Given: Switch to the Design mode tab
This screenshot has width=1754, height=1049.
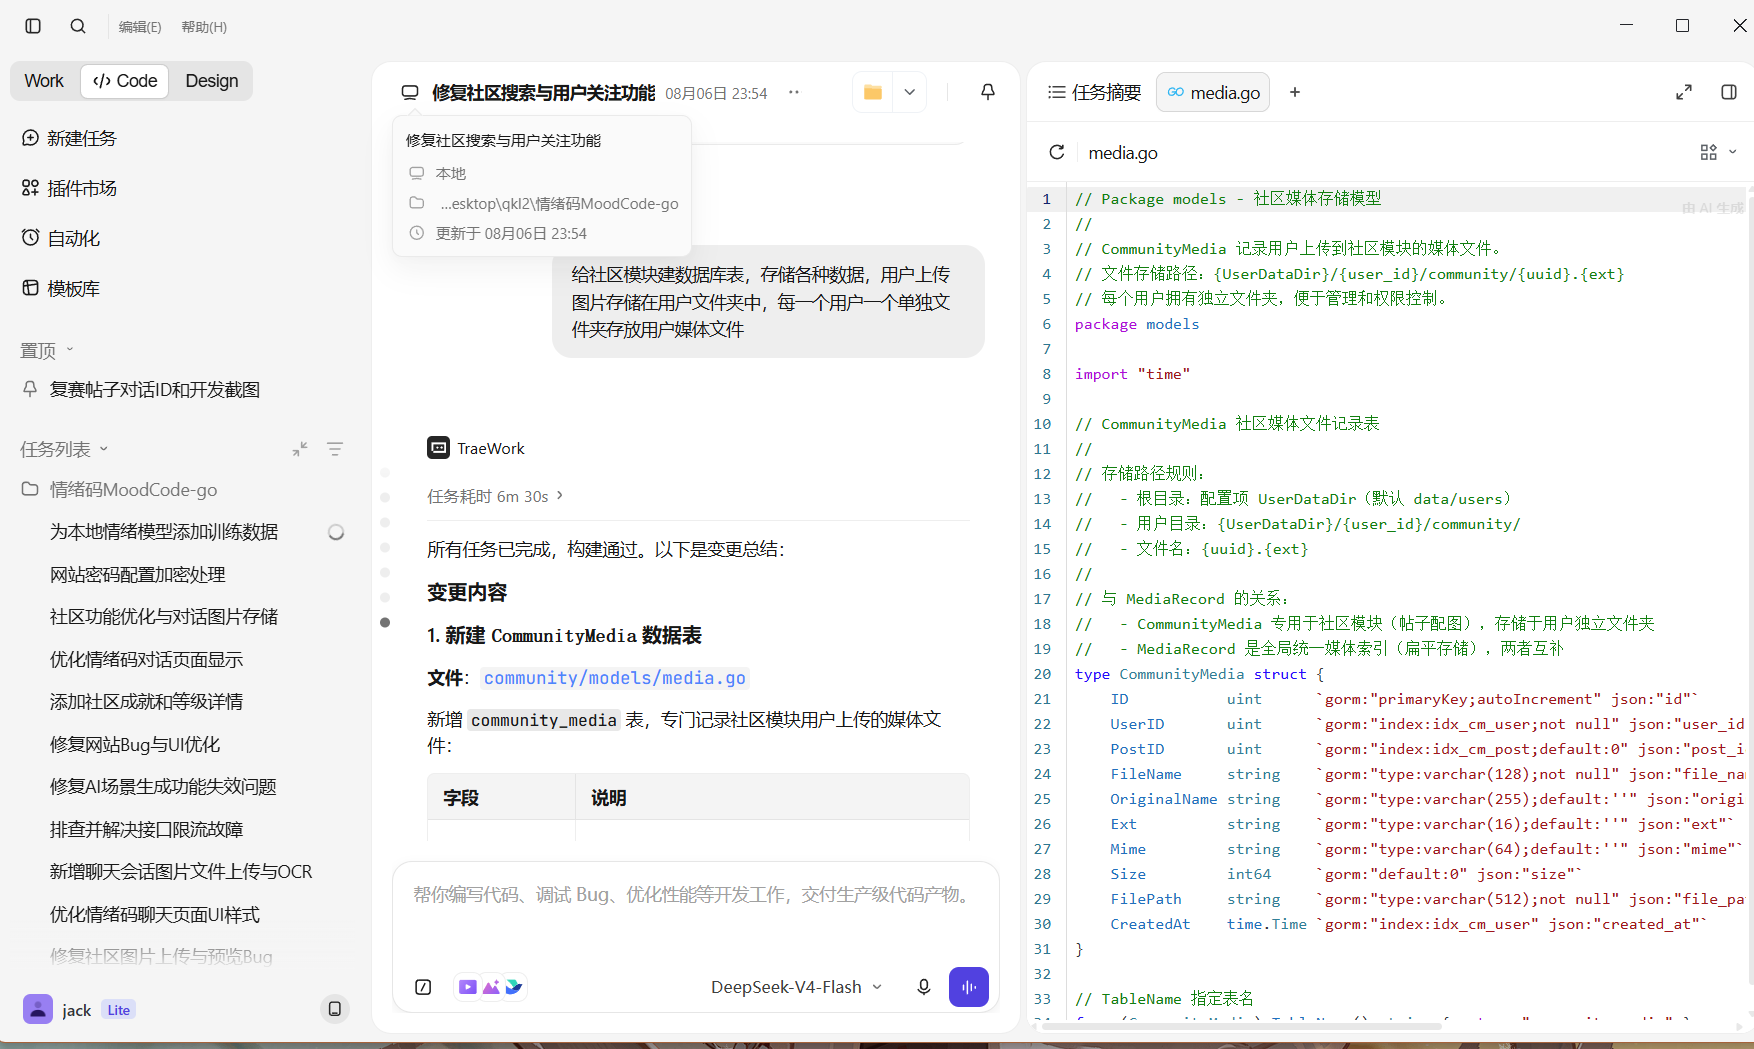Looking at the screenshot, I should click(x=212, y=81).
